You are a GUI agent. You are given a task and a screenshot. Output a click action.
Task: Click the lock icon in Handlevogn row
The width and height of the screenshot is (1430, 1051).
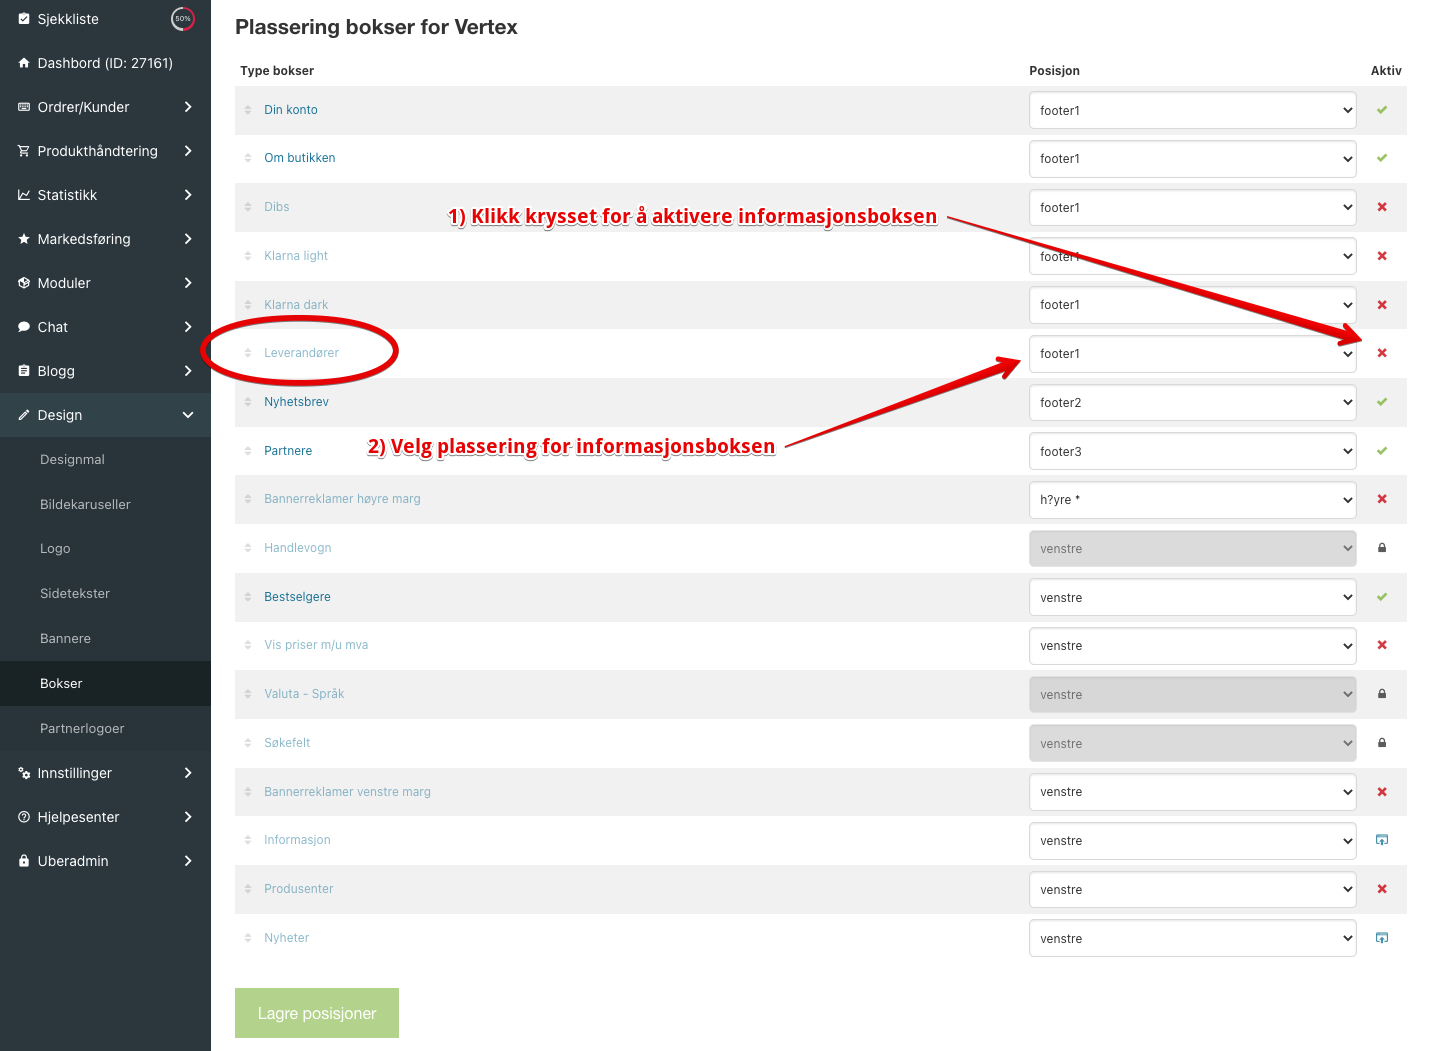(1382, 548)
